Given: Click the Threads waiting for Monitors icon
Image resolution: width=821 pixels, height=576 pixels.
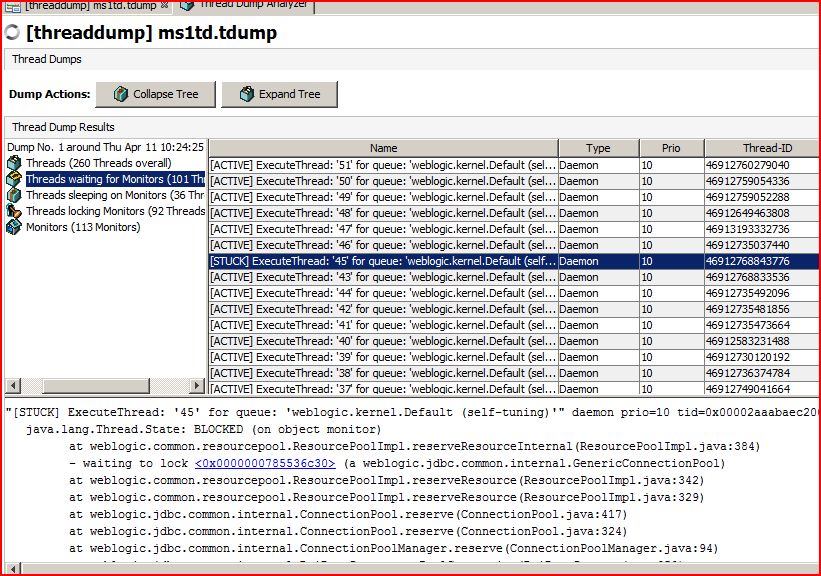Looking at the screenshot, I should [x=12, y=179].
